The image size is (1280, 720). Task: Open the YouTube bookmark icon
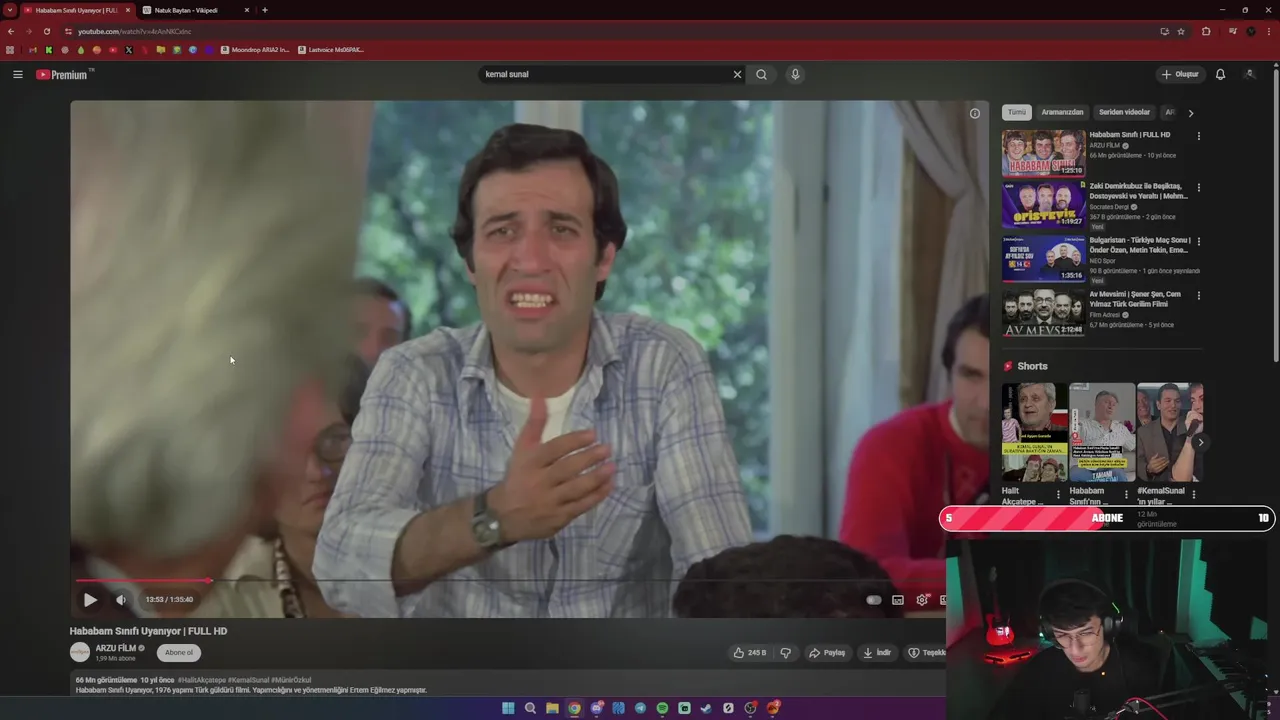[x=113, y=50]
